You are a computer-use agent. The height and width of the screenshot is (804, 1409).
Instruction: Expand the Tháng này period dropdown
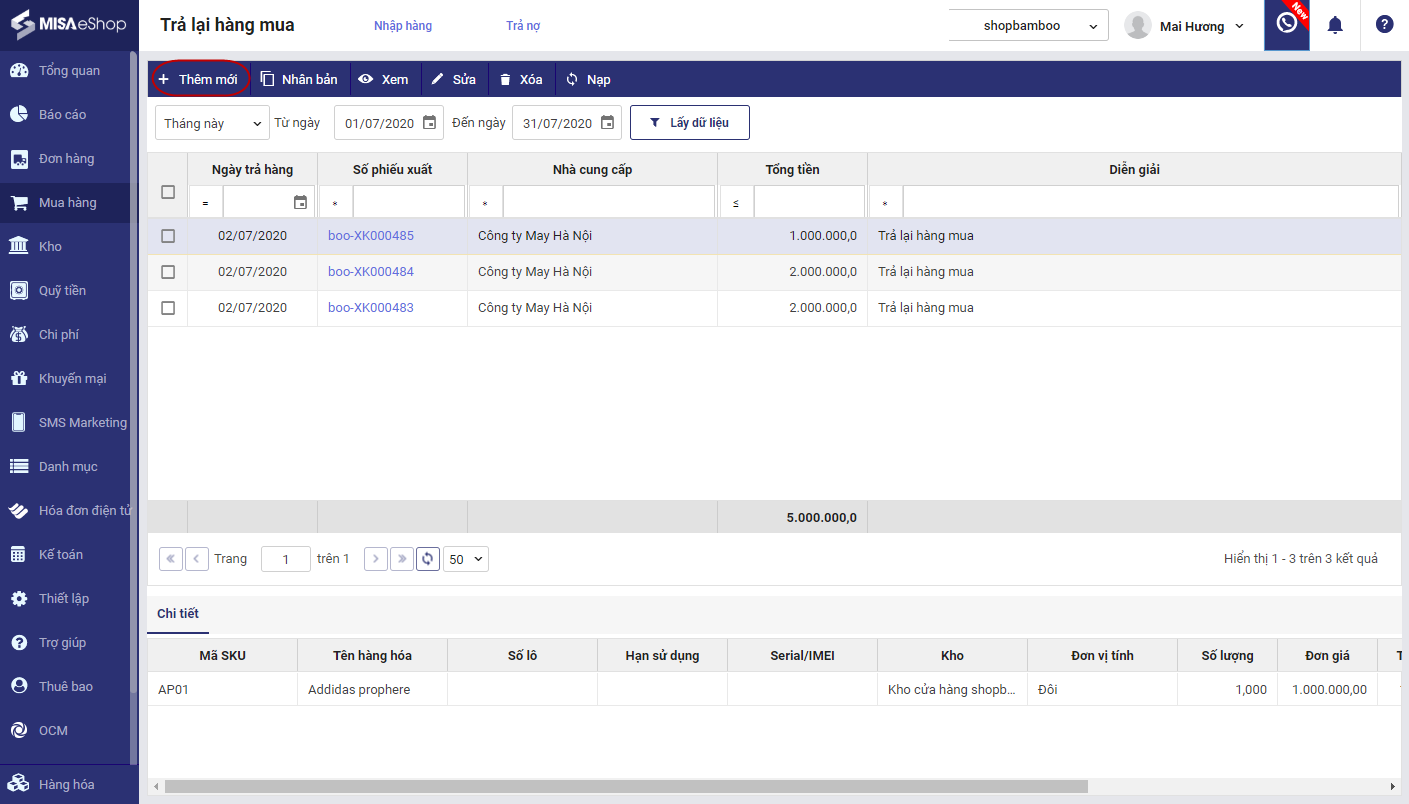[x=212, y=123]
